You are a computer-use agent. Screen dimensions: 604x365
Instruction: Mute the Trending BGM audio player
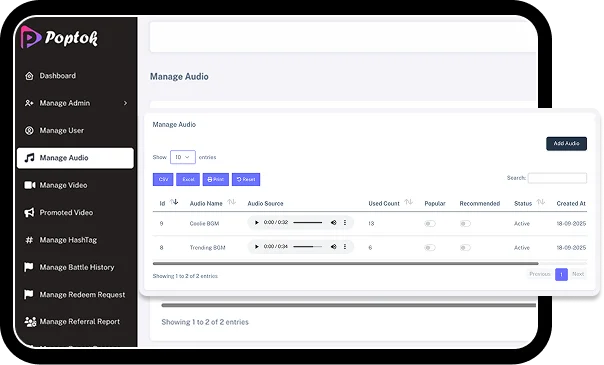tap(334, 246)
